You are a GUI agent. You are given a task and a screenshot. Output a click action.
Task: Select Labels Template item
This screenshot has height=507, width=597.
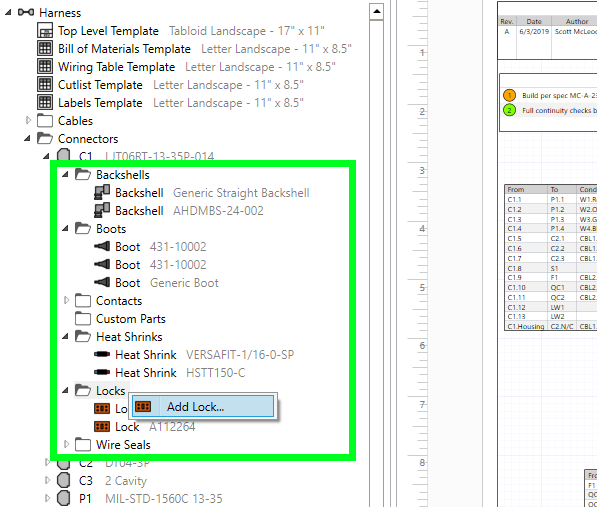pos(100,102)
